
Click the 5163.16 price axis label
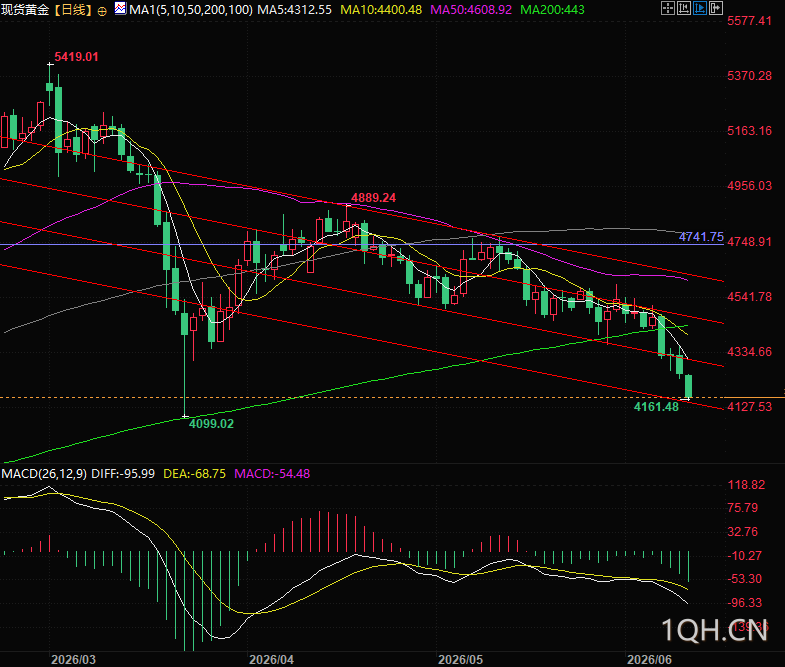tap(749, 131)
